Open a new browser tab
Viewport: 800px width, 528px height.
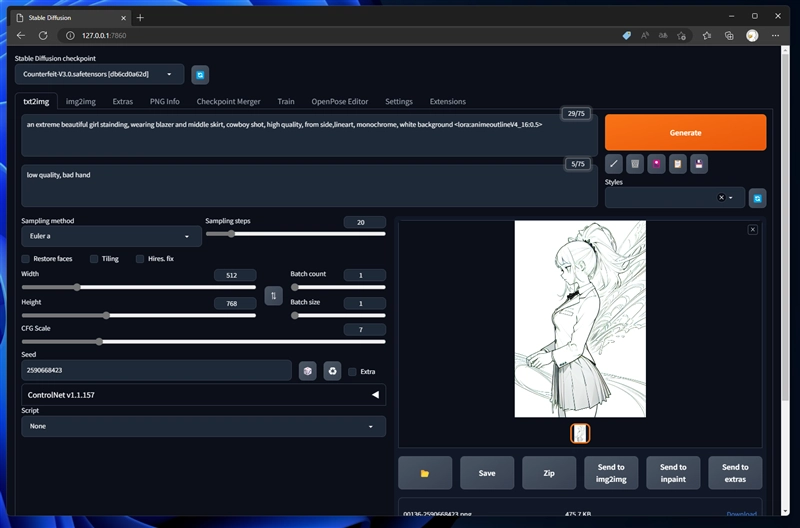[140, 18]
